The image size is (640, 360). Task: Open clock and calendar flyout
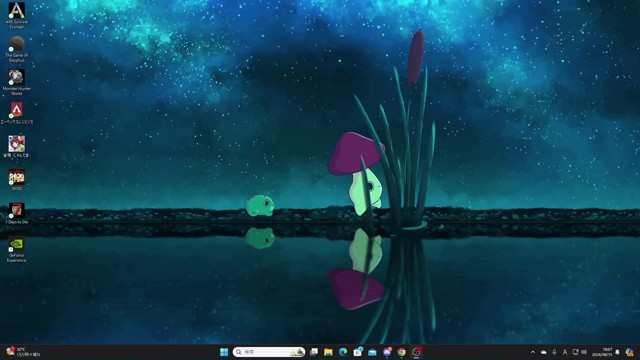click(x=602, y=352)
